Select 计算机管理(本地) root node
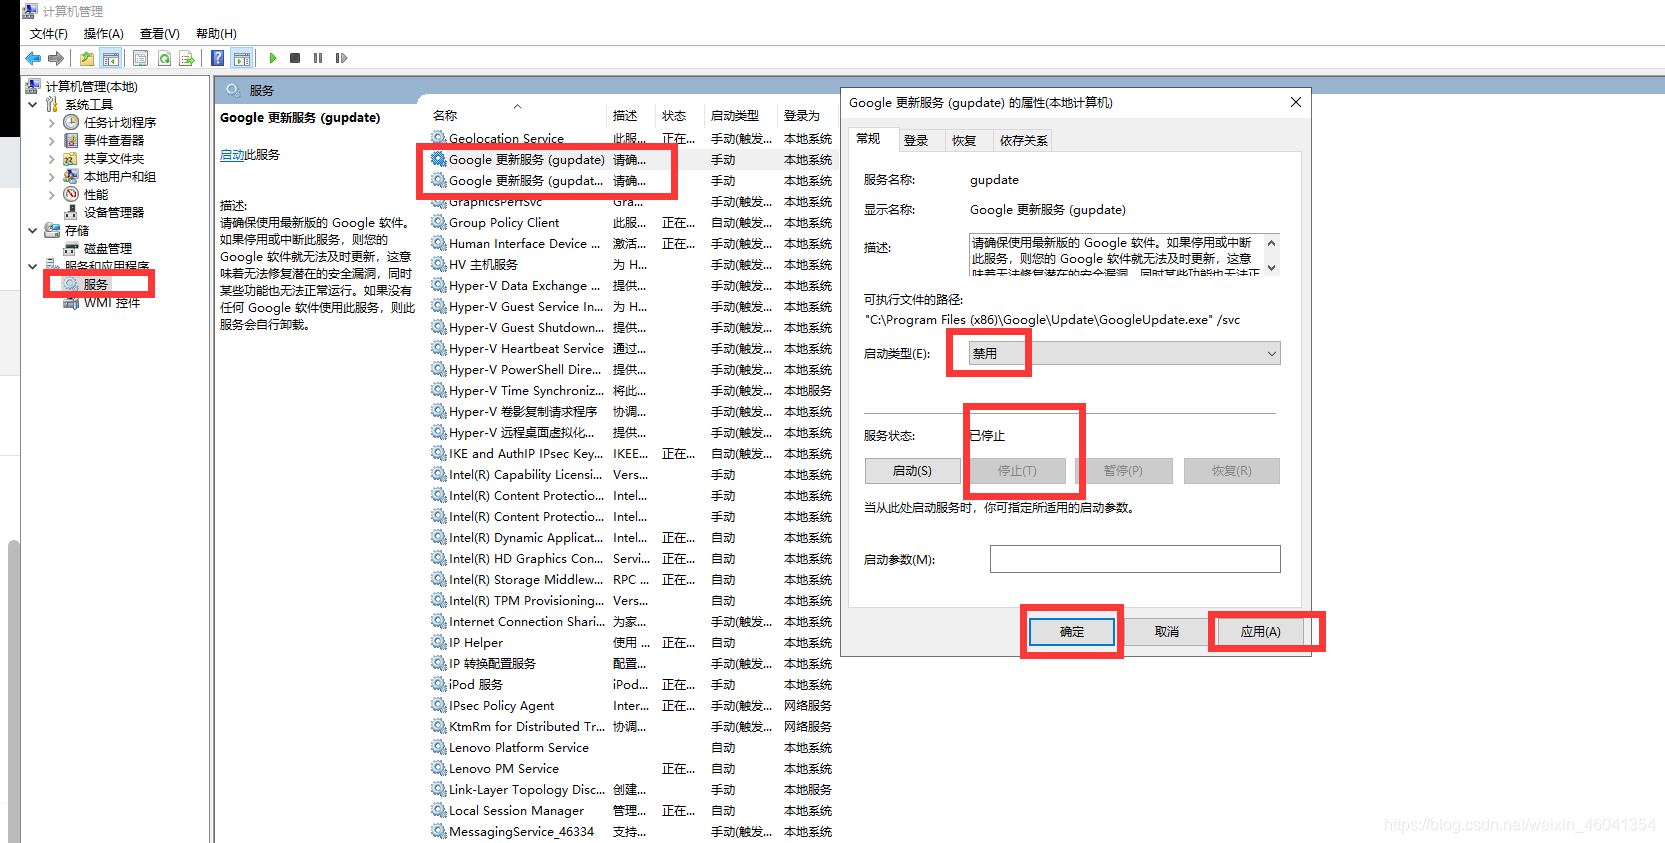The height and width of the screenshot is (843, 1665). tap(92, 86)
